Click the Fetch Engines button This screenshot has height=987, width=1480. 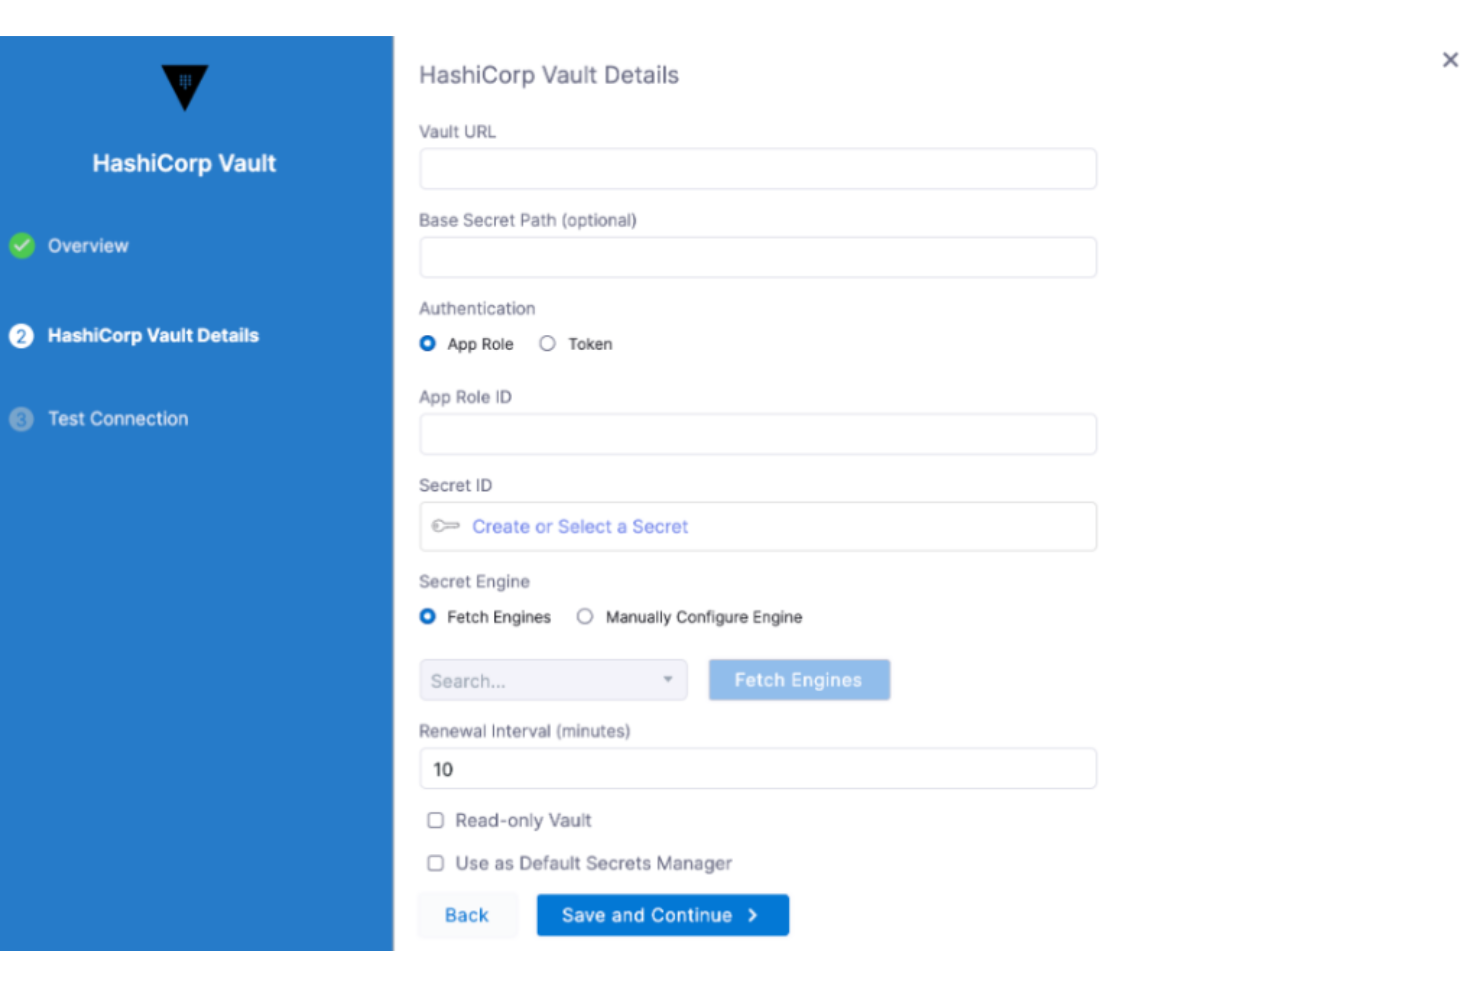pos(798,680)
